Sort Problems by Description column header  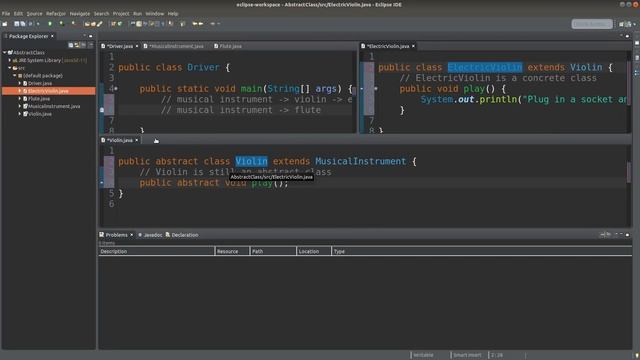coord(157,251)
